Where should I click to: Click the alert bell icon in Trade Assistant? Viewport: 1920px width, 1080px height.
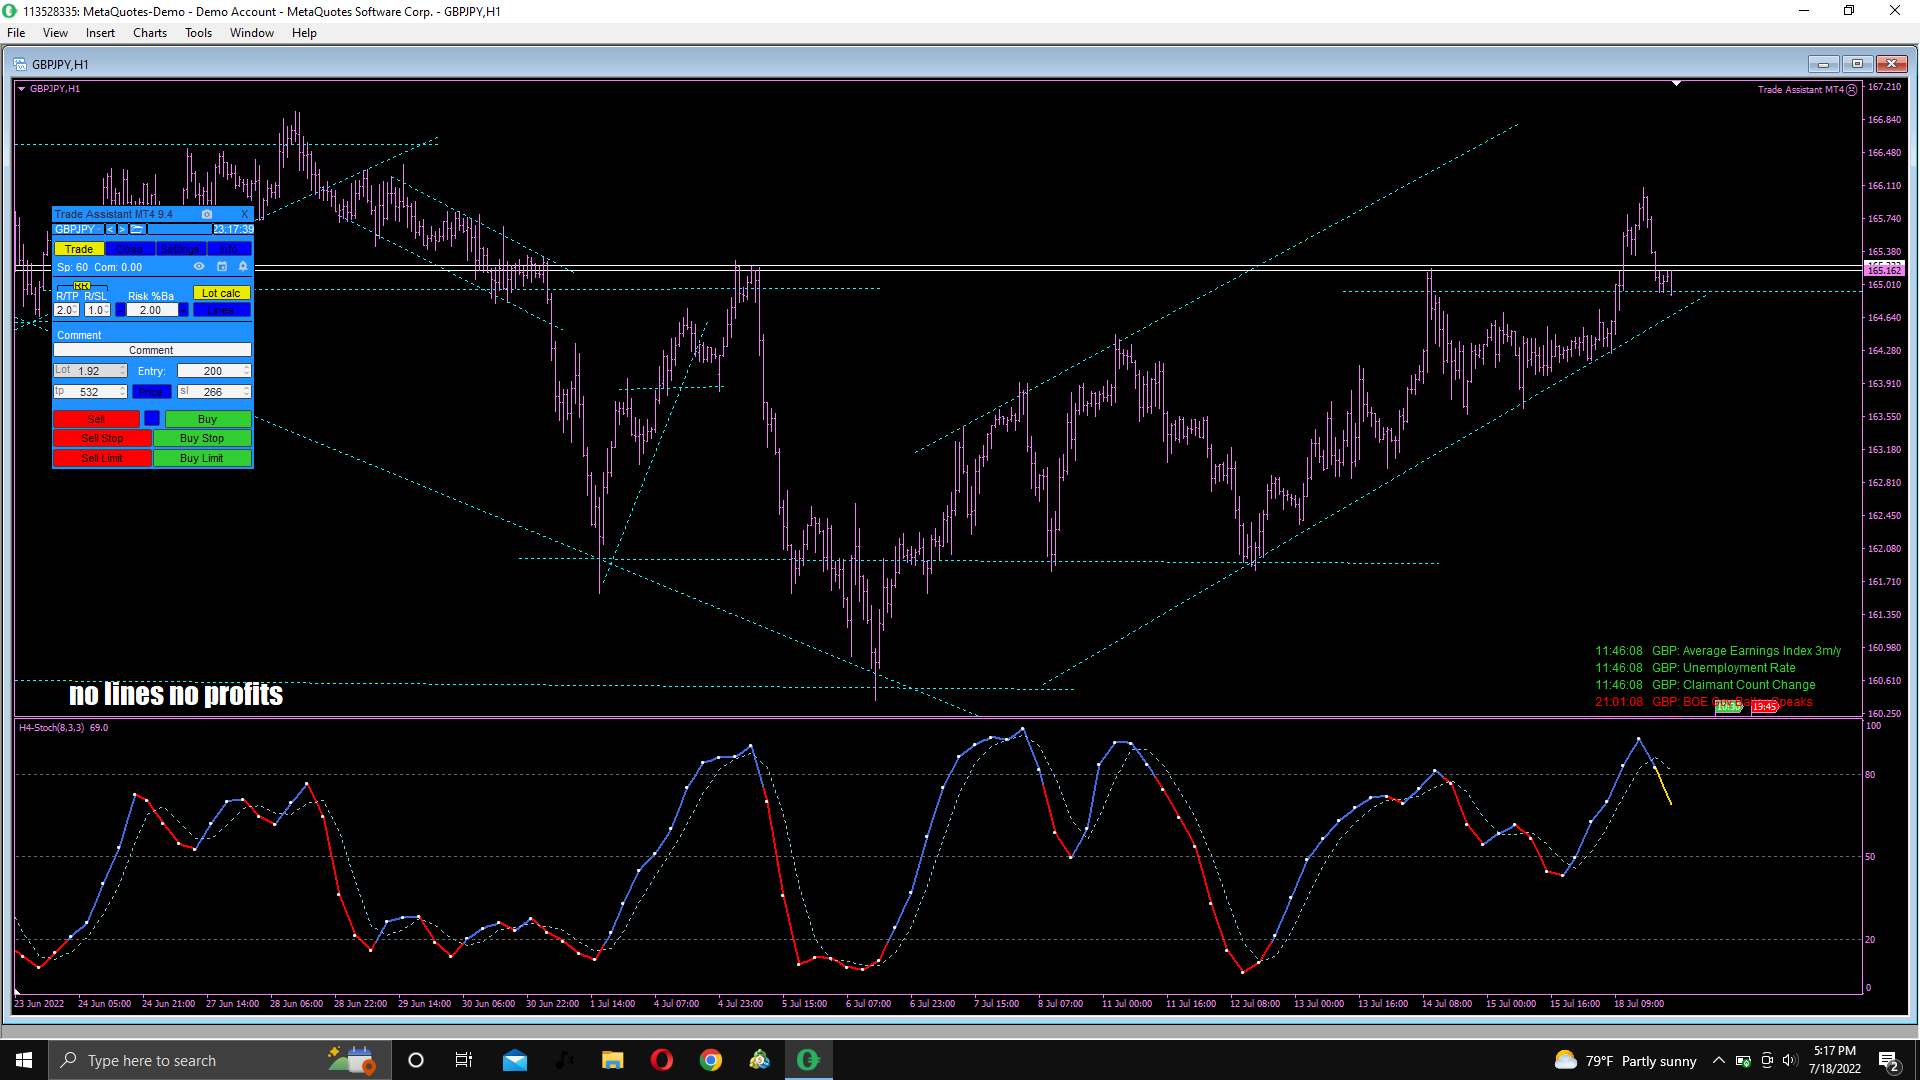click(x=243, y=267)
